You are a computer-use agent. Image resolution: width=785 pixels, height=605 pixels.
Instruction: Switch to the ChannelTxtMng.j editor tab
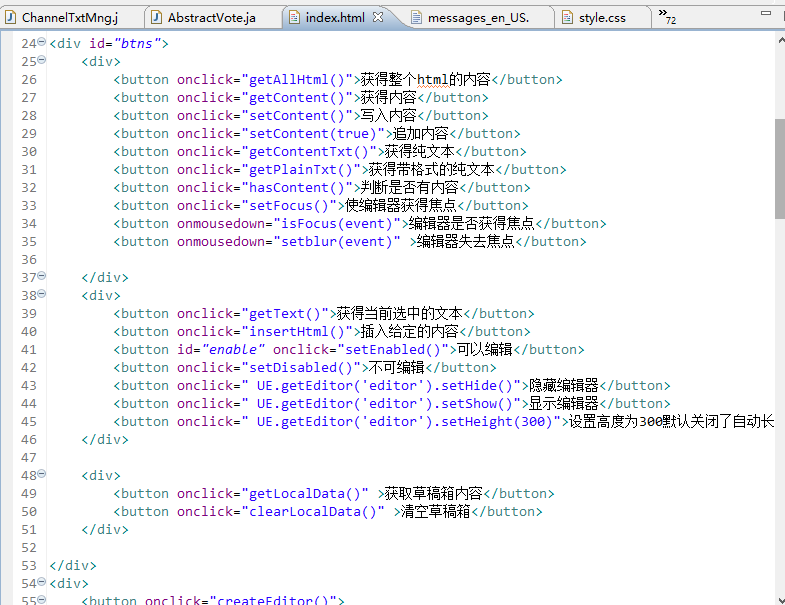pos(70,18)
